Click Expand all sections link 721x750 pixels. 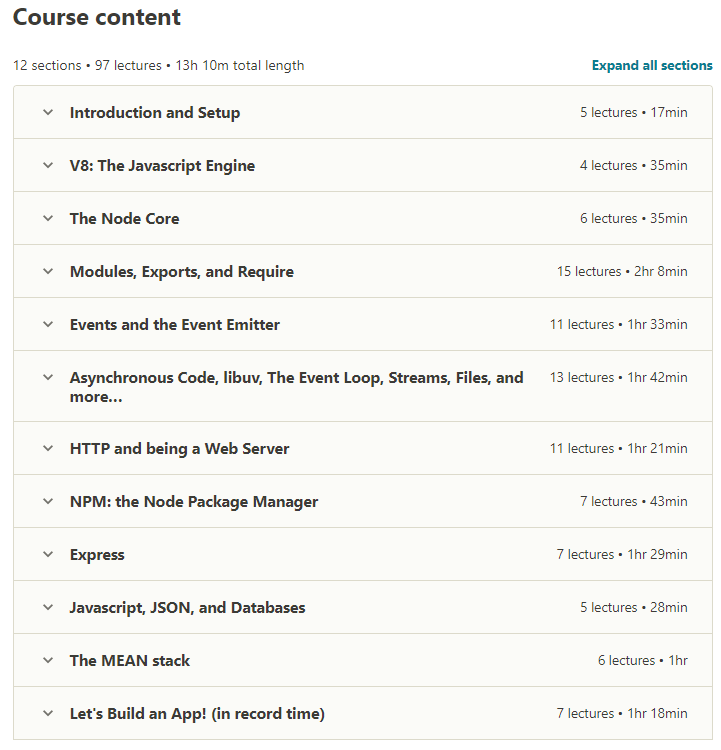point(652,65)
